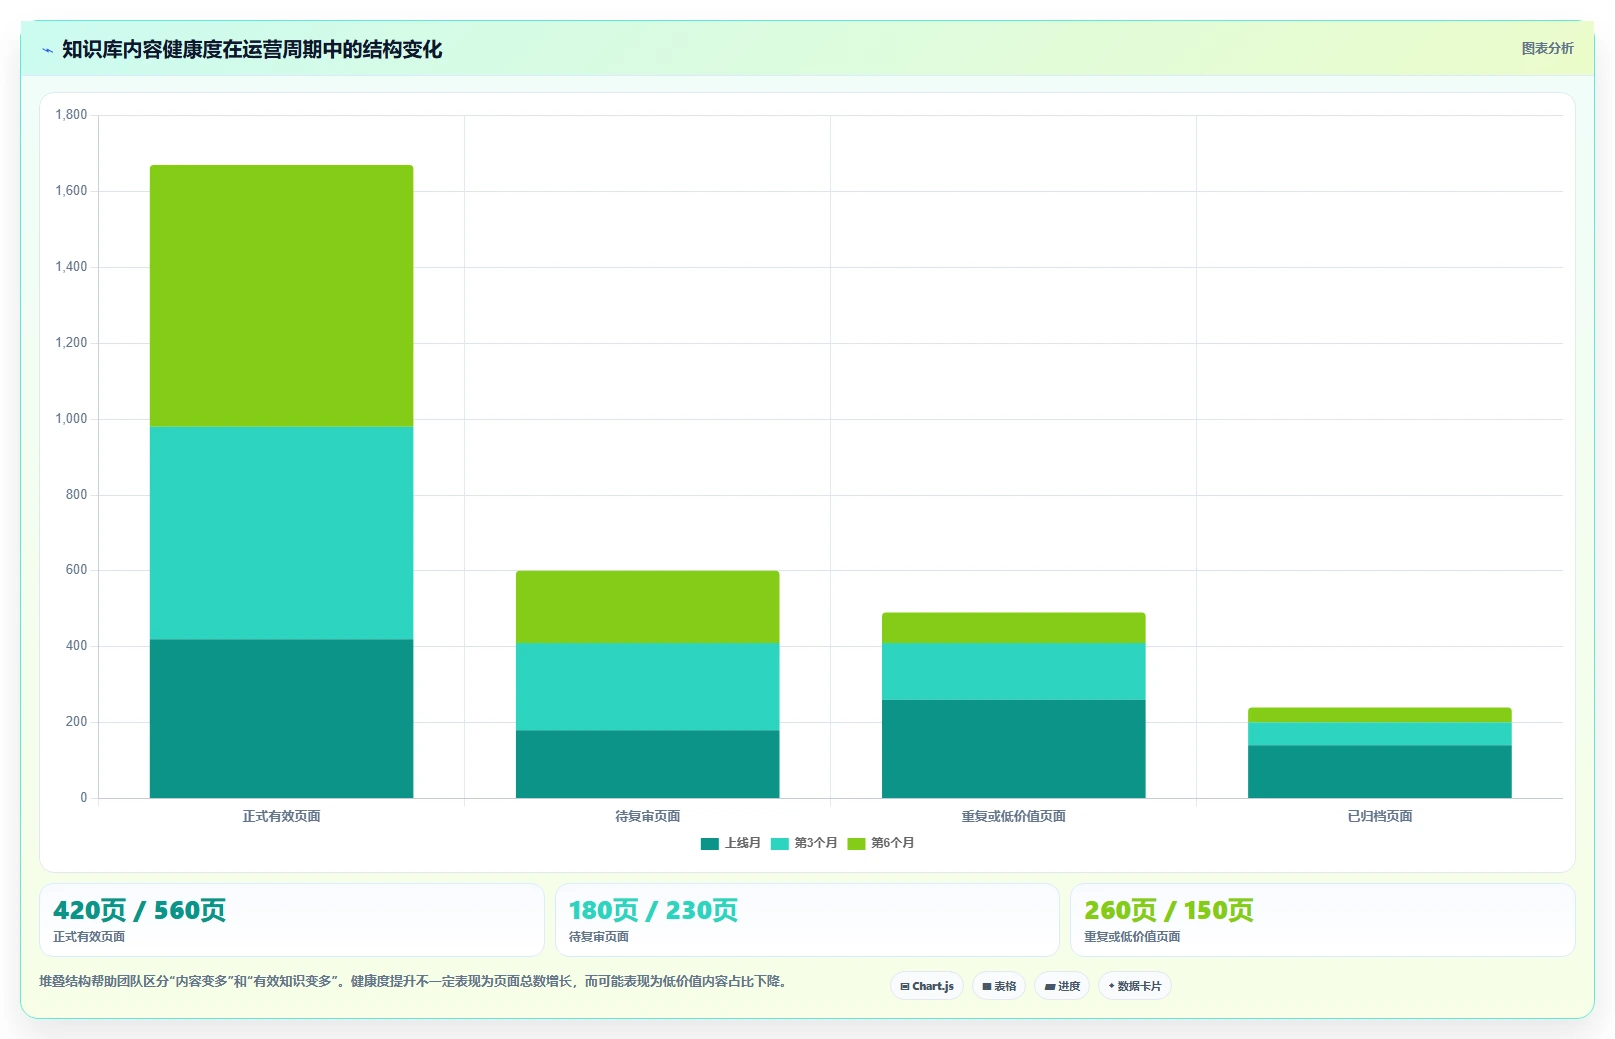Click the footer note starting with 堆叠结构帮助团队

[415, 981]
